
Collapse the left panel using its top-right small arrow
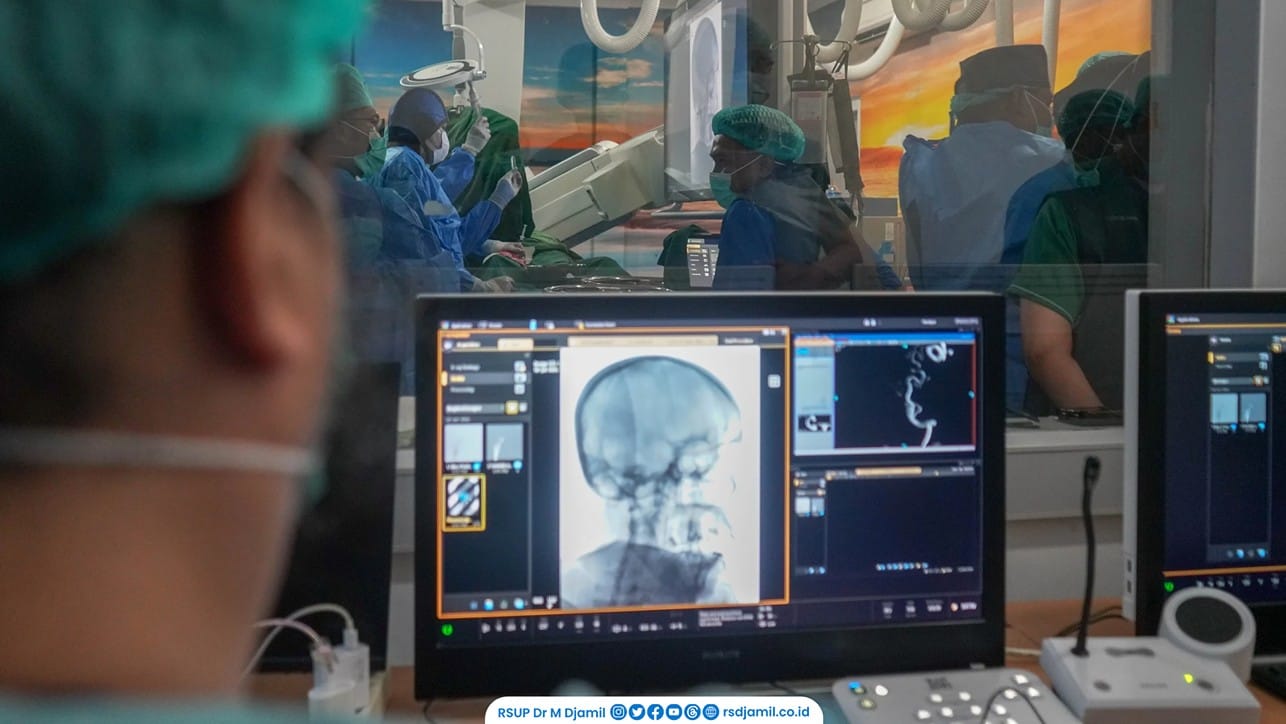click(527, 355)
